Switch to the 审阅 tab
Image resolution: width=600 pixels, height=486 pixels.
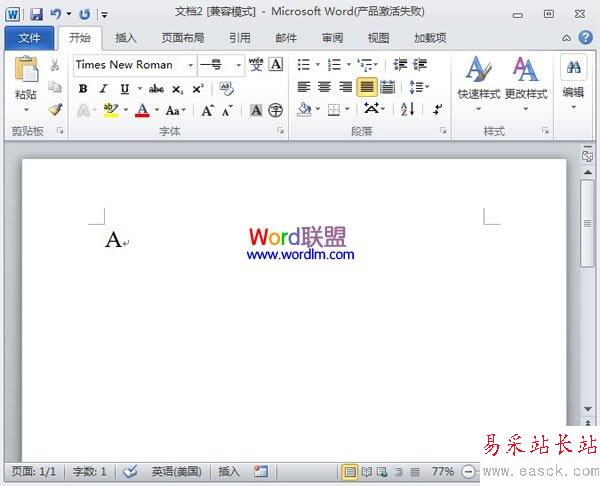pyautogui.click(x=332, y=38)
